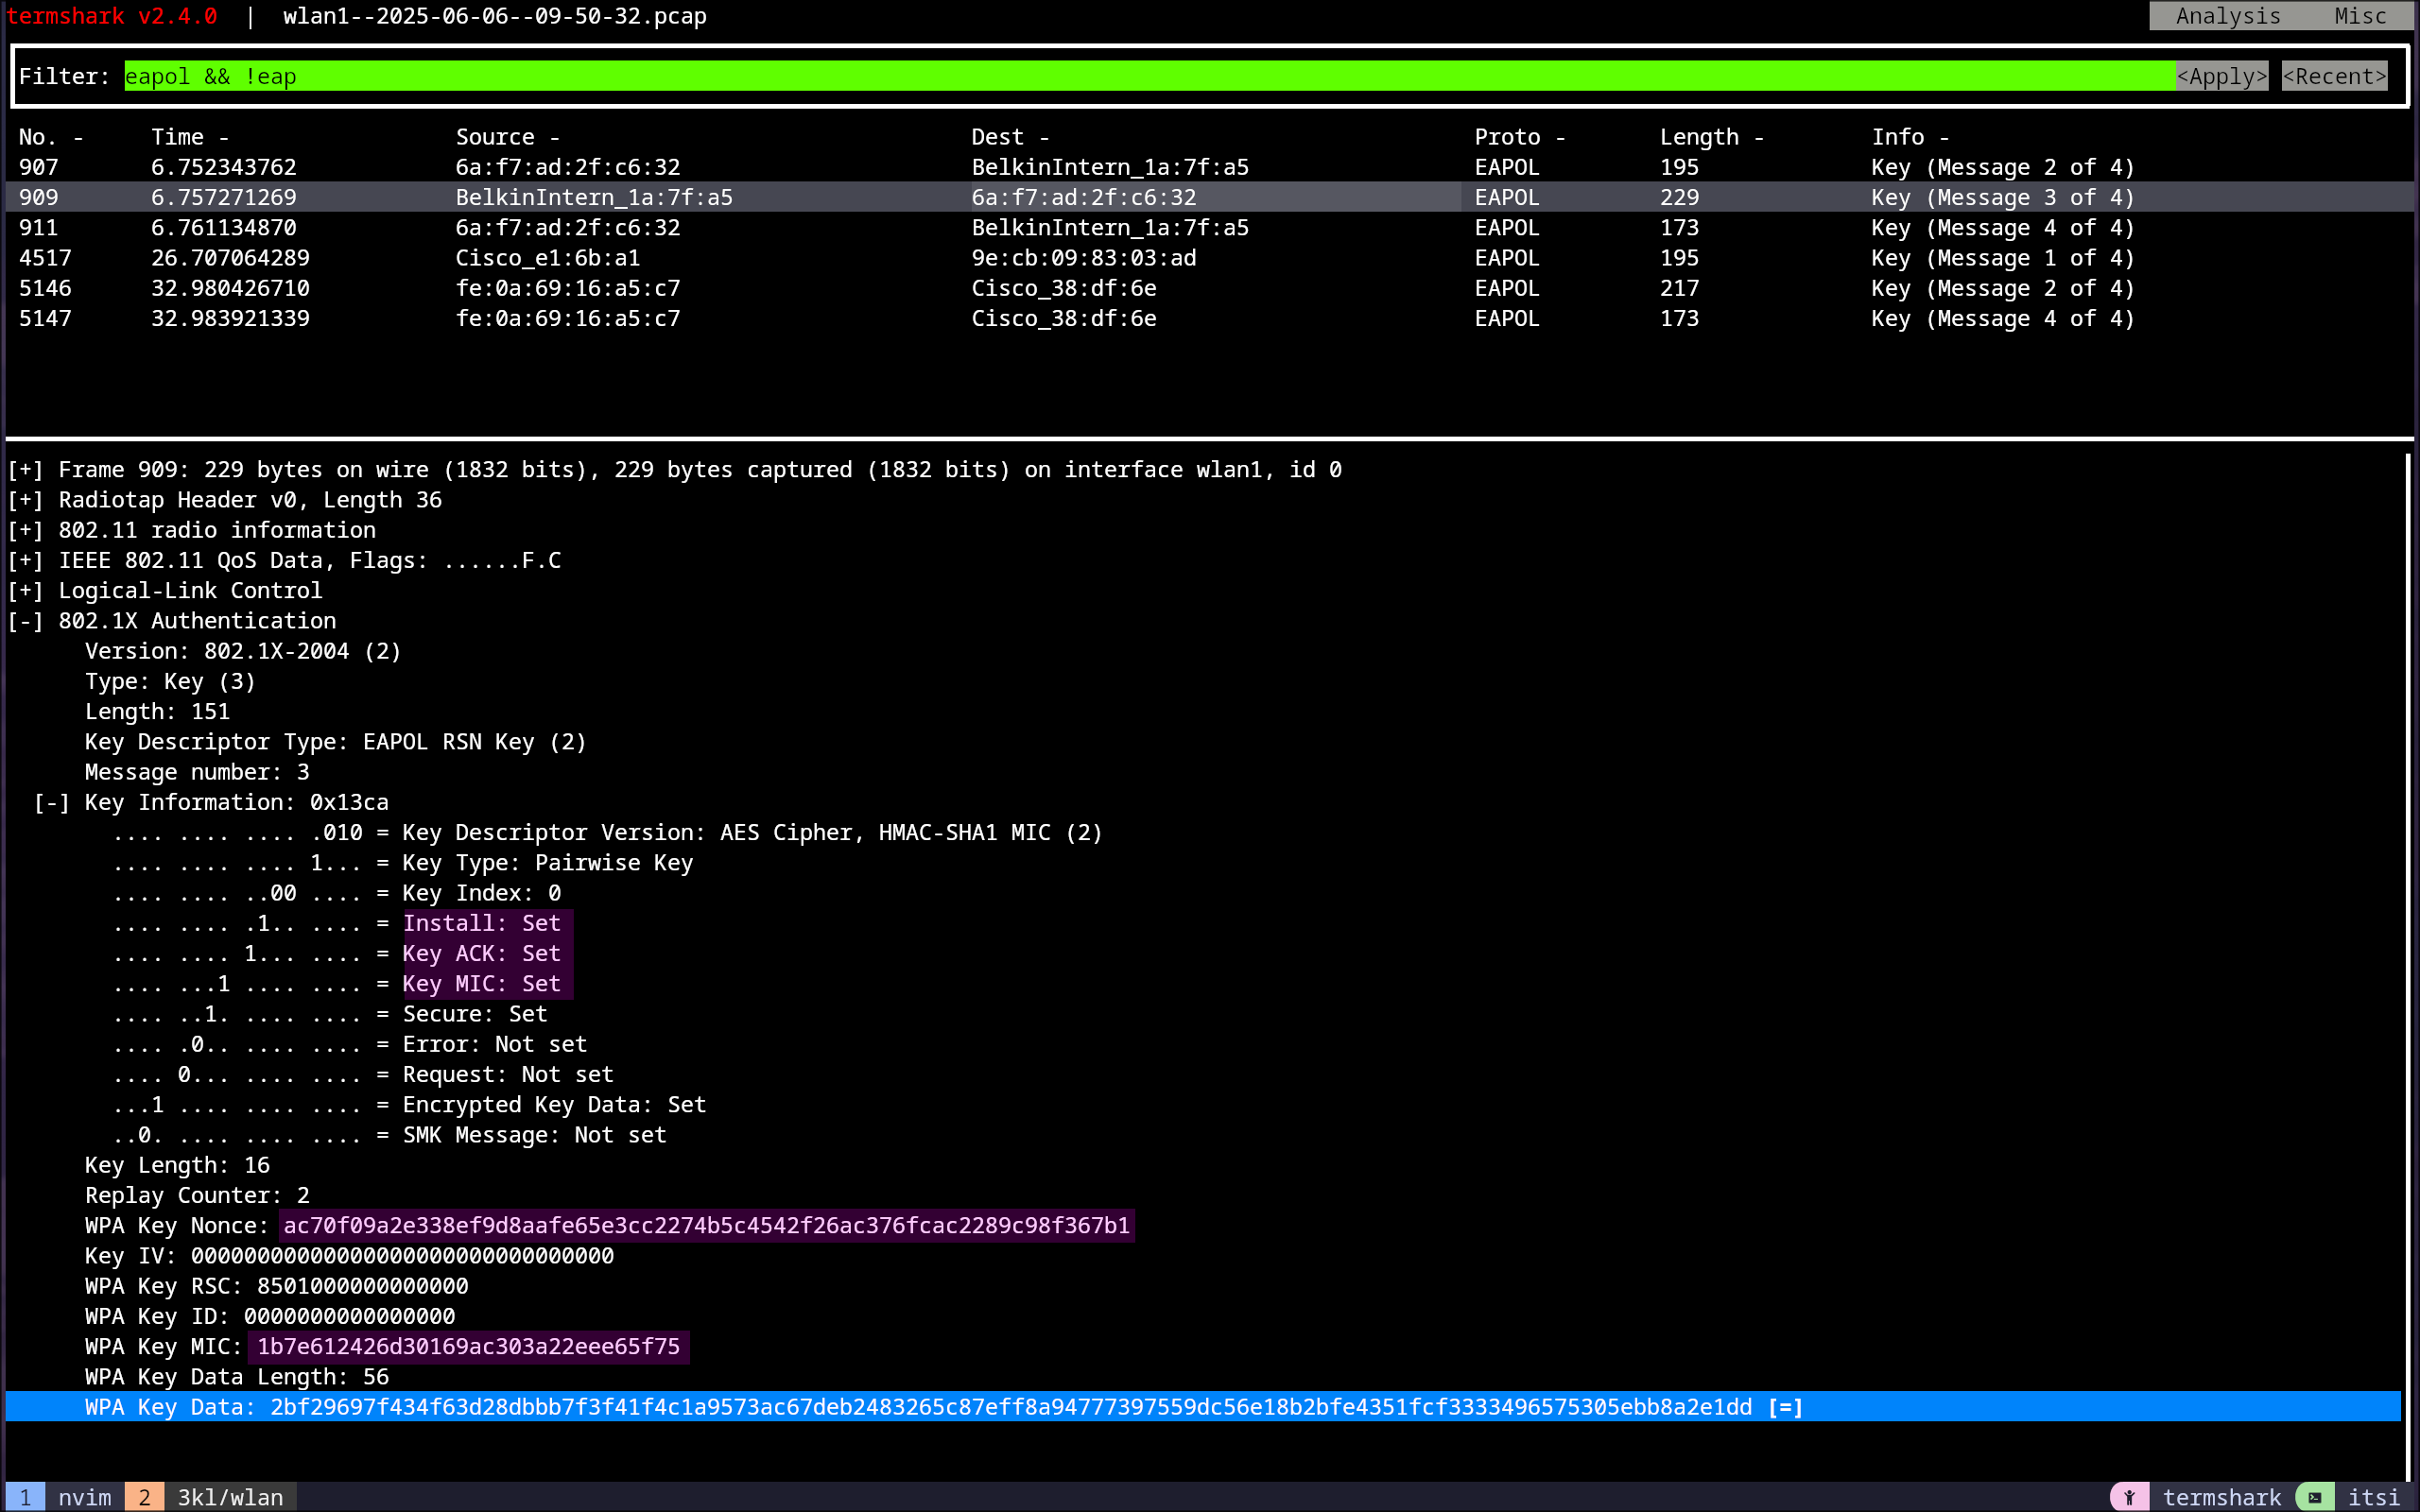Select Key Type: Pairwise Key line
Viewport: 2420px width, 1512px height.
point(403,863)
